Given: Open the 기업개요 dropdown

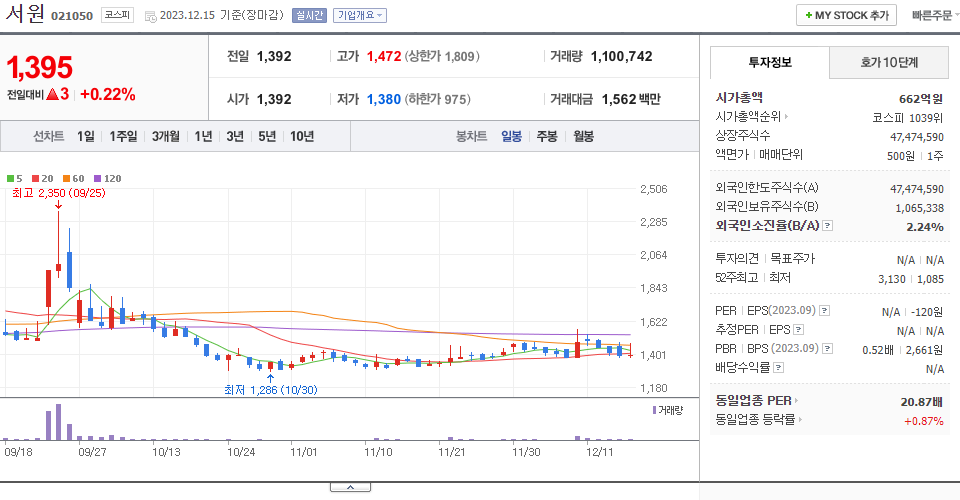Looking at the screenshot, I should 360,15.
